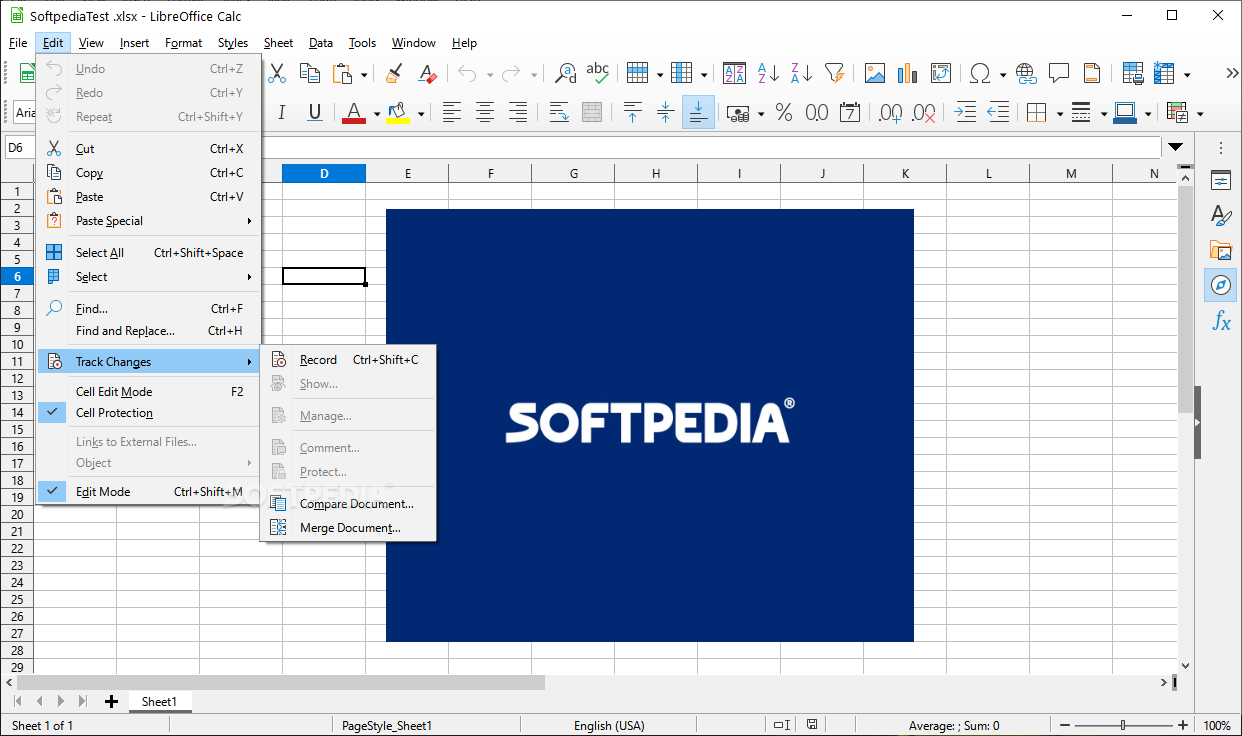Choose Record in the Track Changes submenu
This screenshot has width=1242, height=736.
pos(348,360)
